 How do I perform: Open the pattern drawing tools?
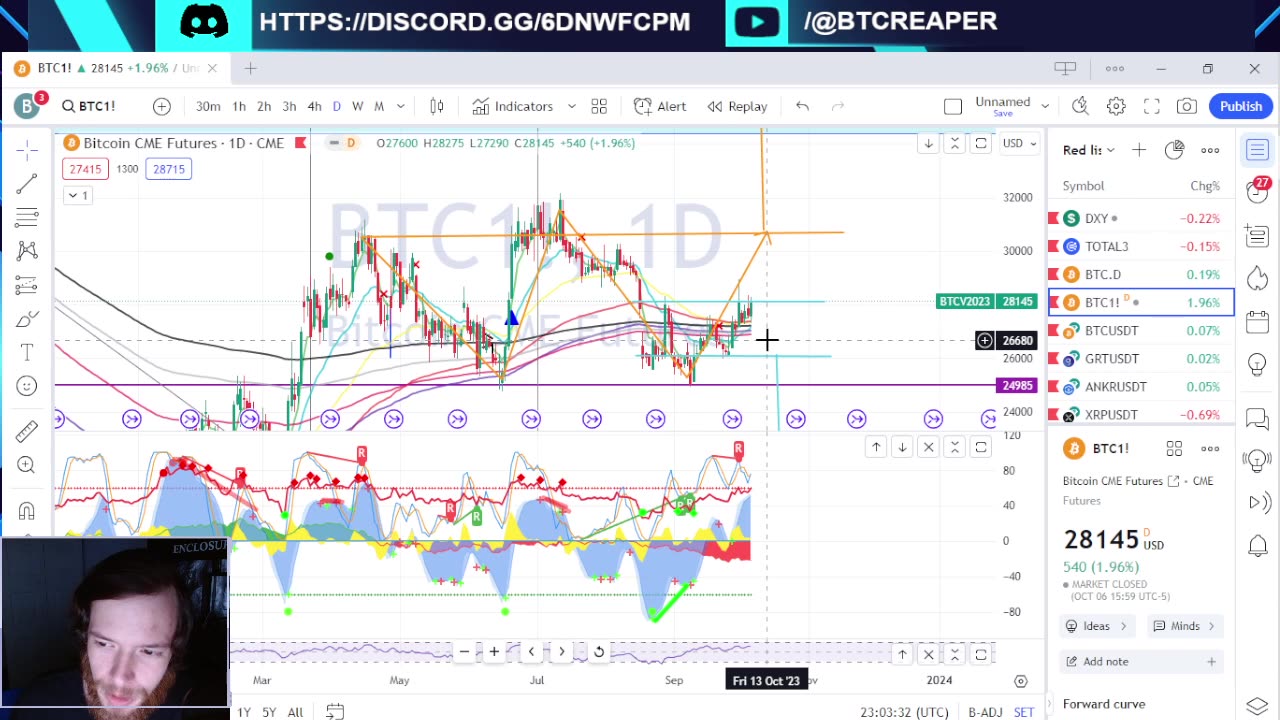tap(27, 250)
